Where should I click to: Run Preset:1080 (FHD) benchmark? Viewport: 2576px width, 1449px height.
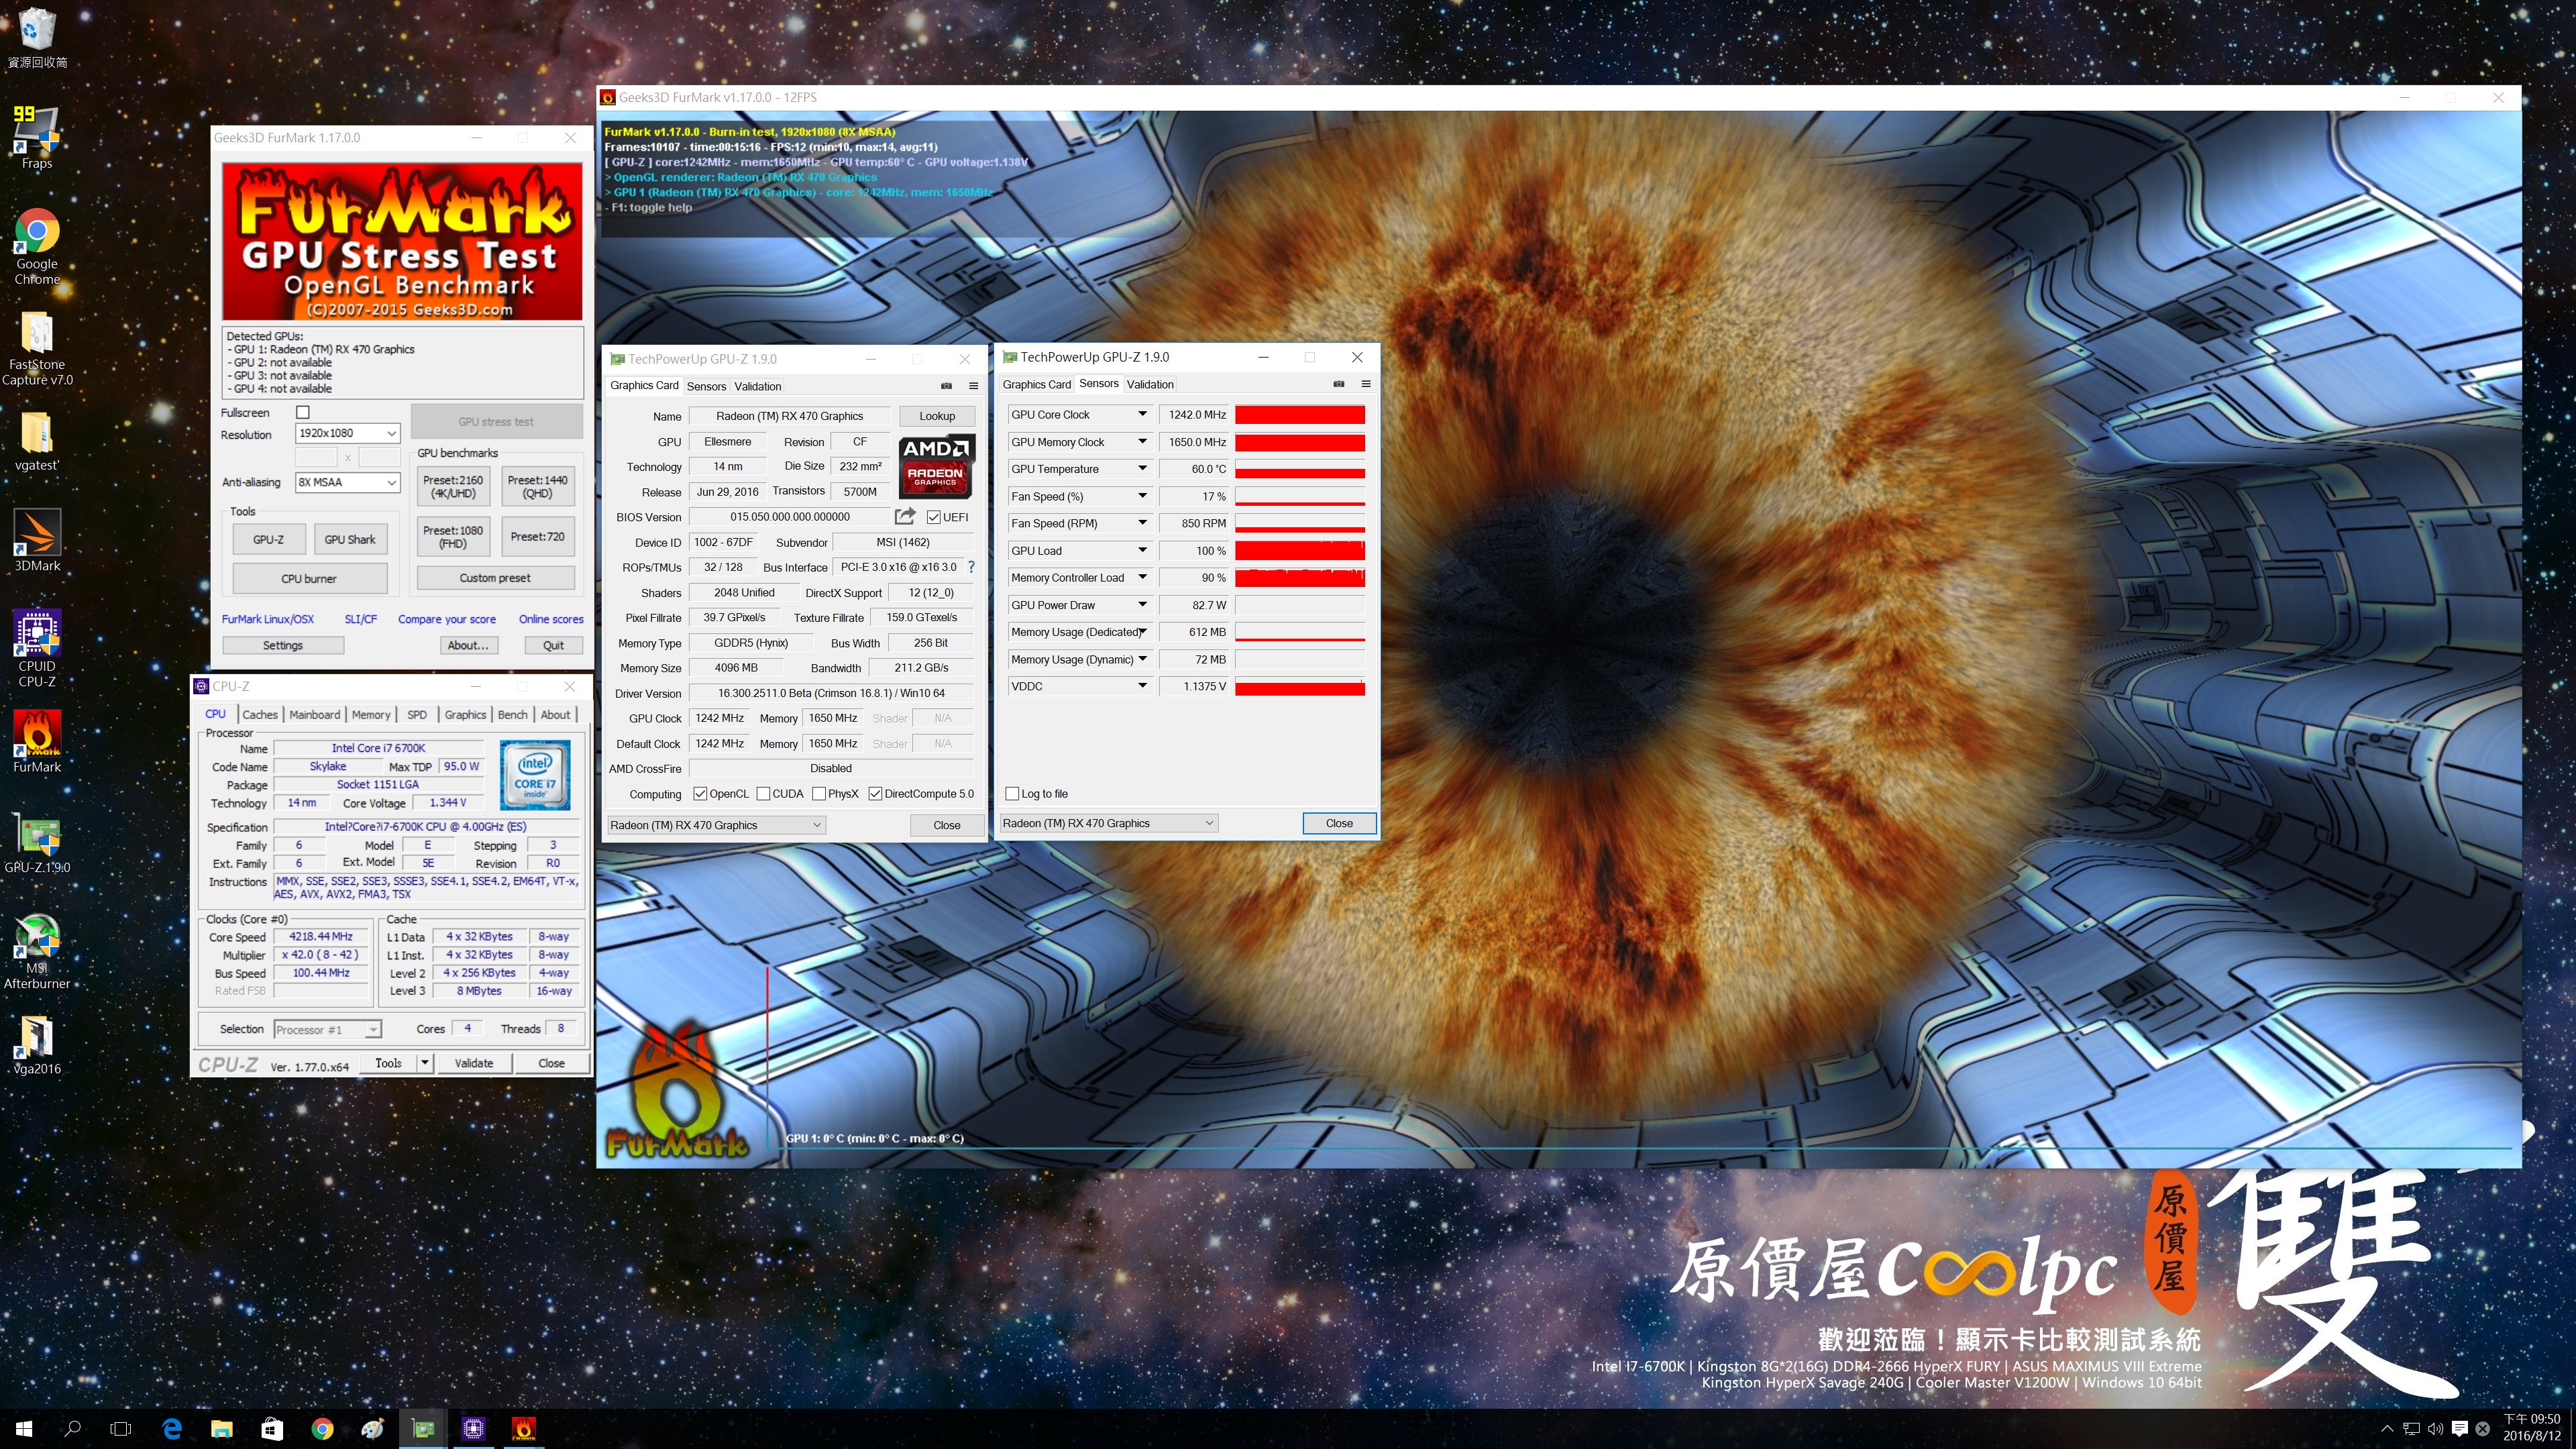[453, 537]
